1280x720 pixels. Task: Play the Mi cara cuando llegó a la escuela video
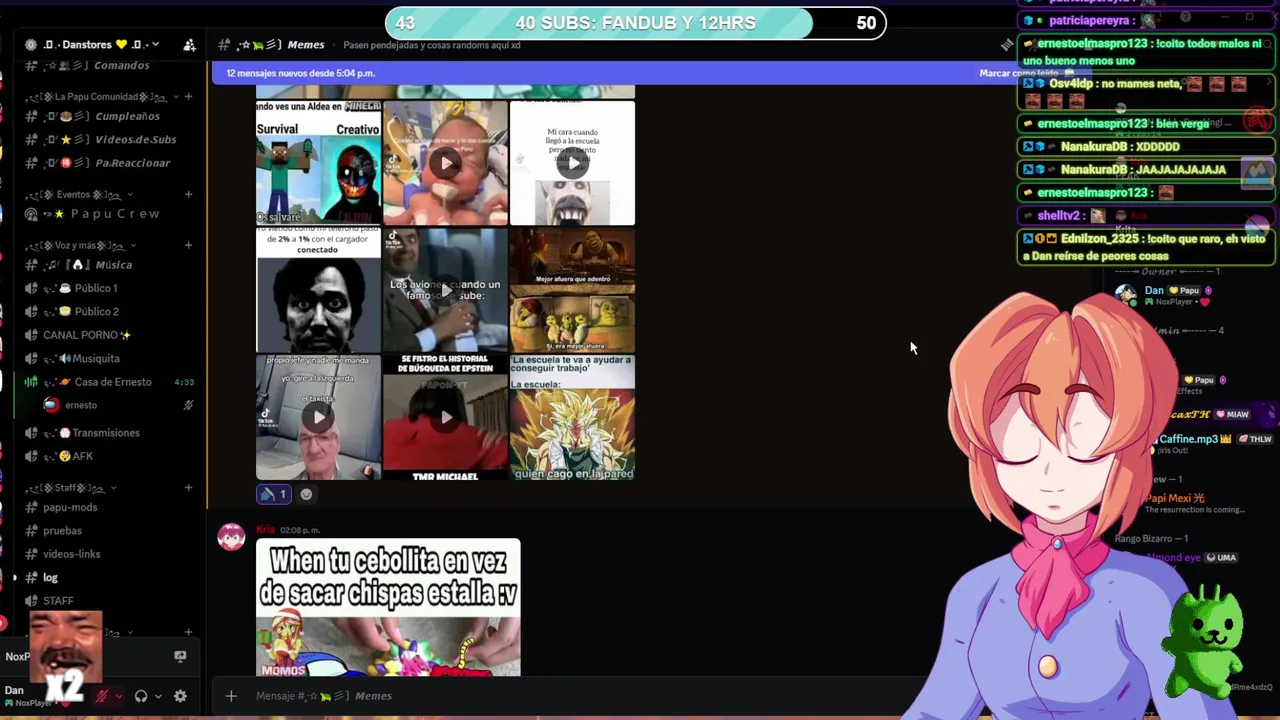click(572, 162)
